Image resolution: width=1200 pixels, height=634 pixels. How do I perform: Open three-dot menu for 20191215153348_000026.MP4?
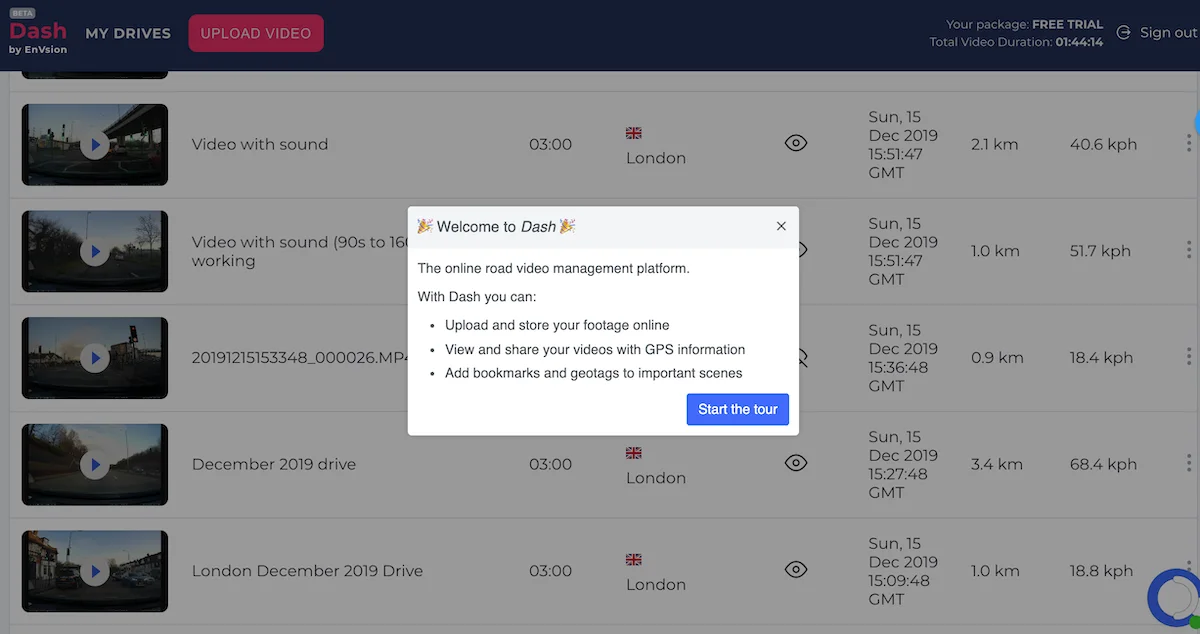(x=1188, y=356)
